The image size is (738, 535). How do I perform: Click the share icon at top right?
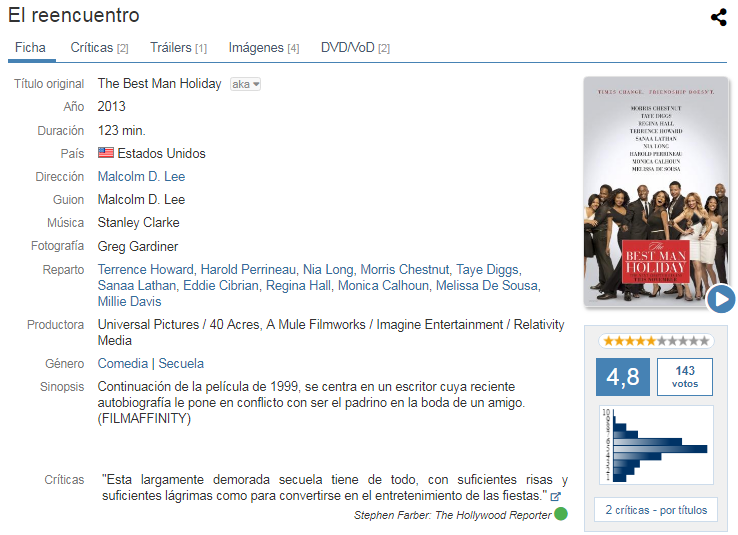coord(719,17)
